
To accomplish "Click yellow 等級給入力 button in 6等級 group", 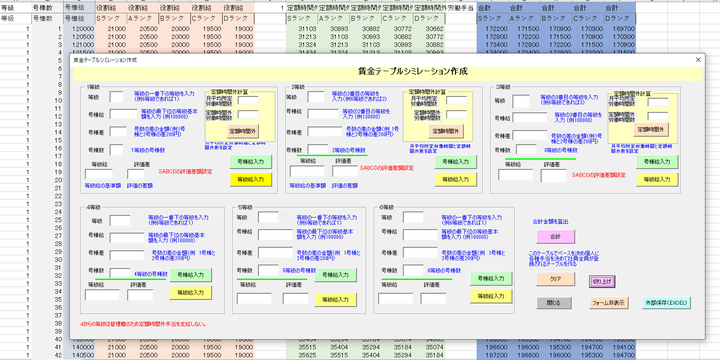I will (x=491, y=296).
